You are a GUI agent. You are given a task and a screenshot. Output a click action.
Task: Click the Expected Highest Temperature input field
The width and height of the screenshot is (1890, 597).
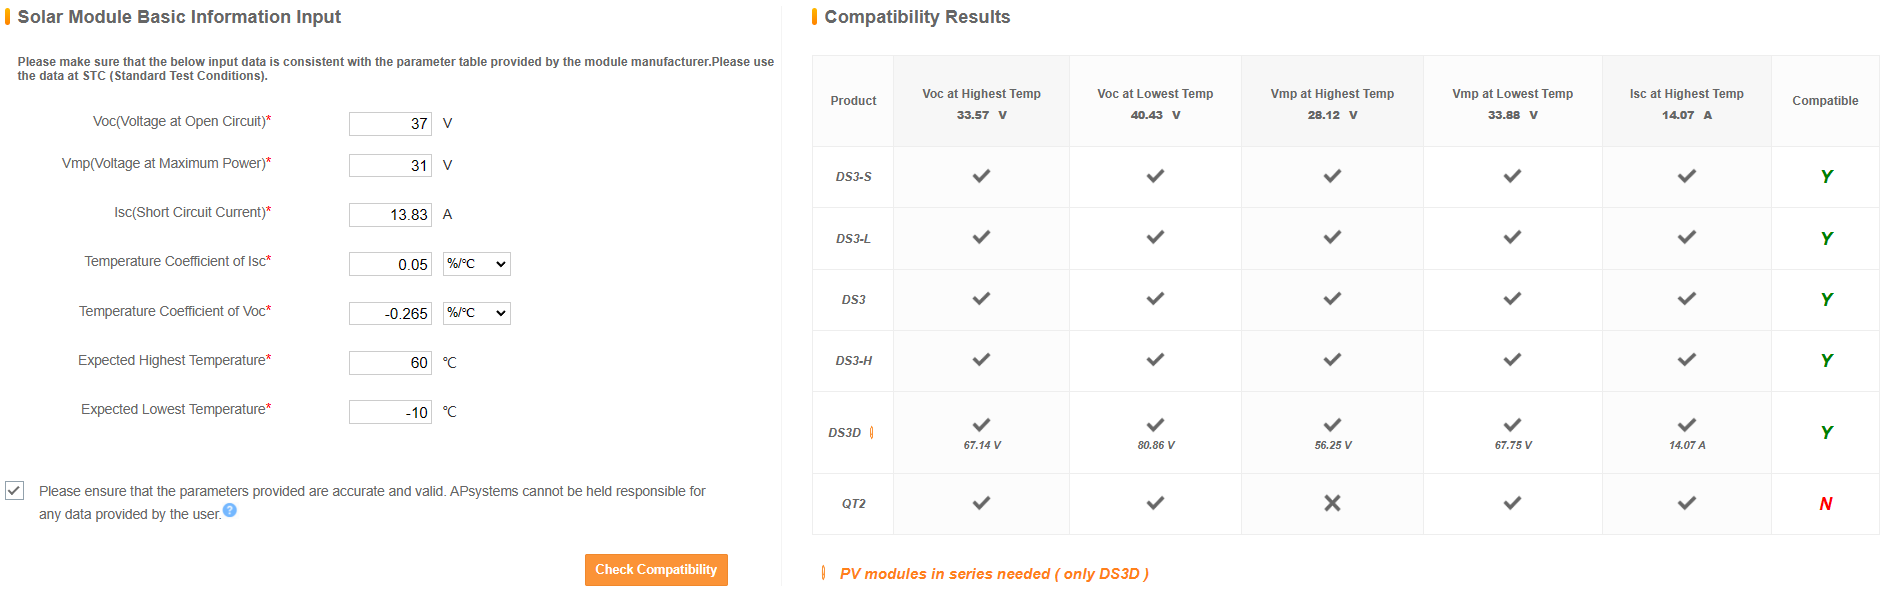point(390,363)
